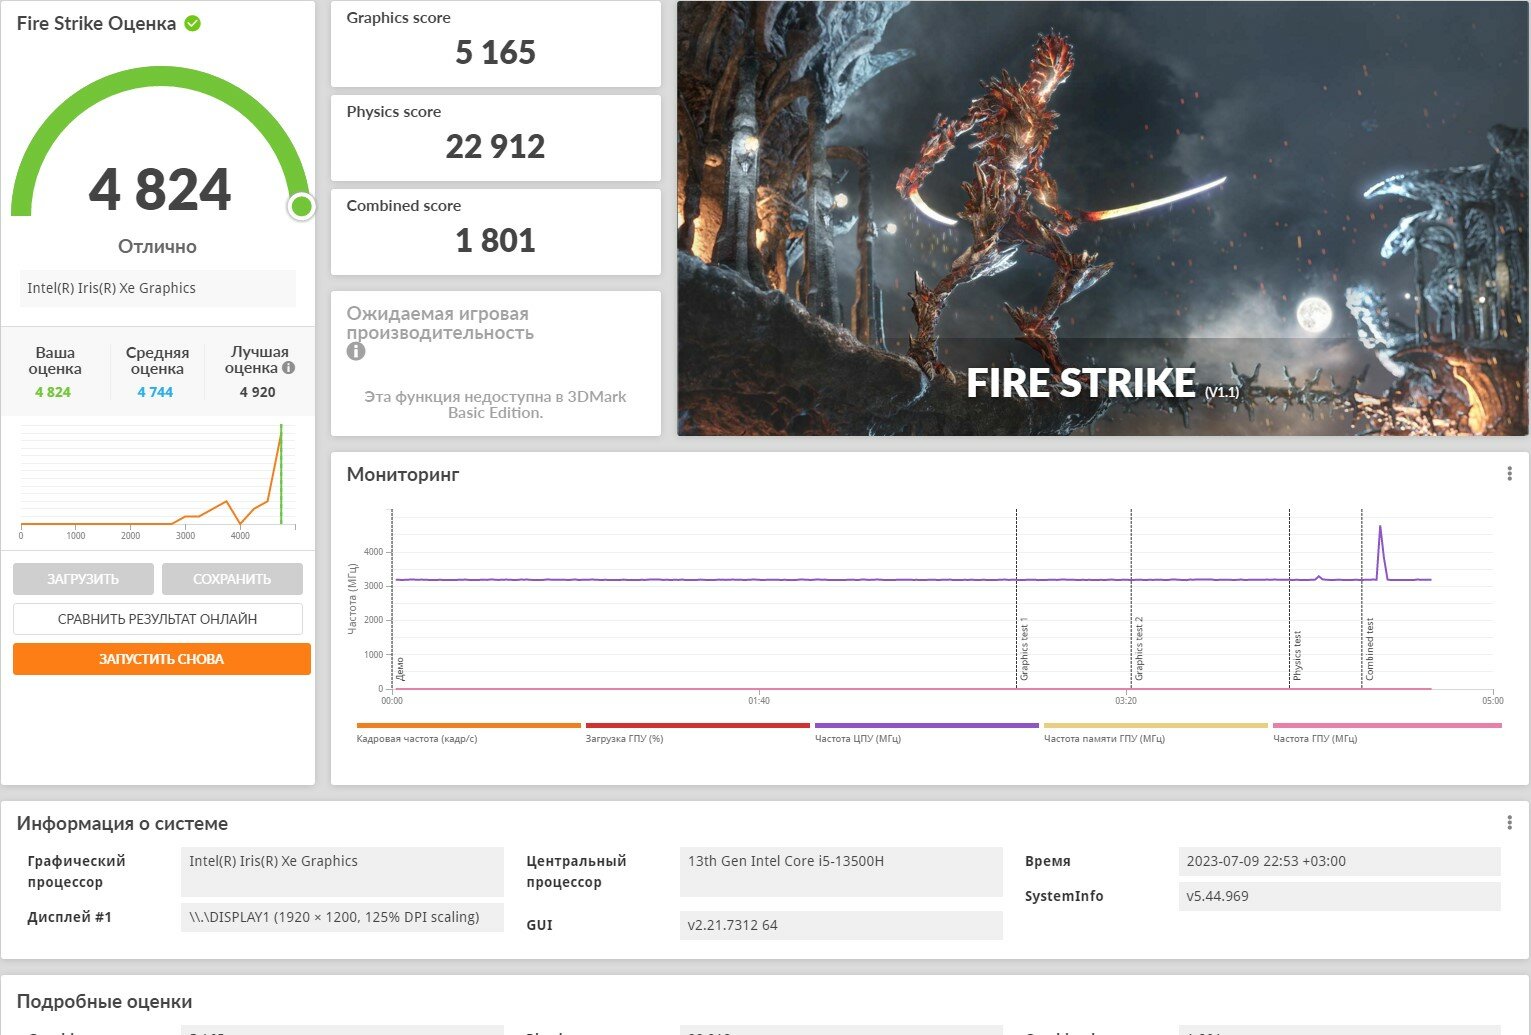
Task: Click the Графический процессор value field
Action: (x=342, y=872)
